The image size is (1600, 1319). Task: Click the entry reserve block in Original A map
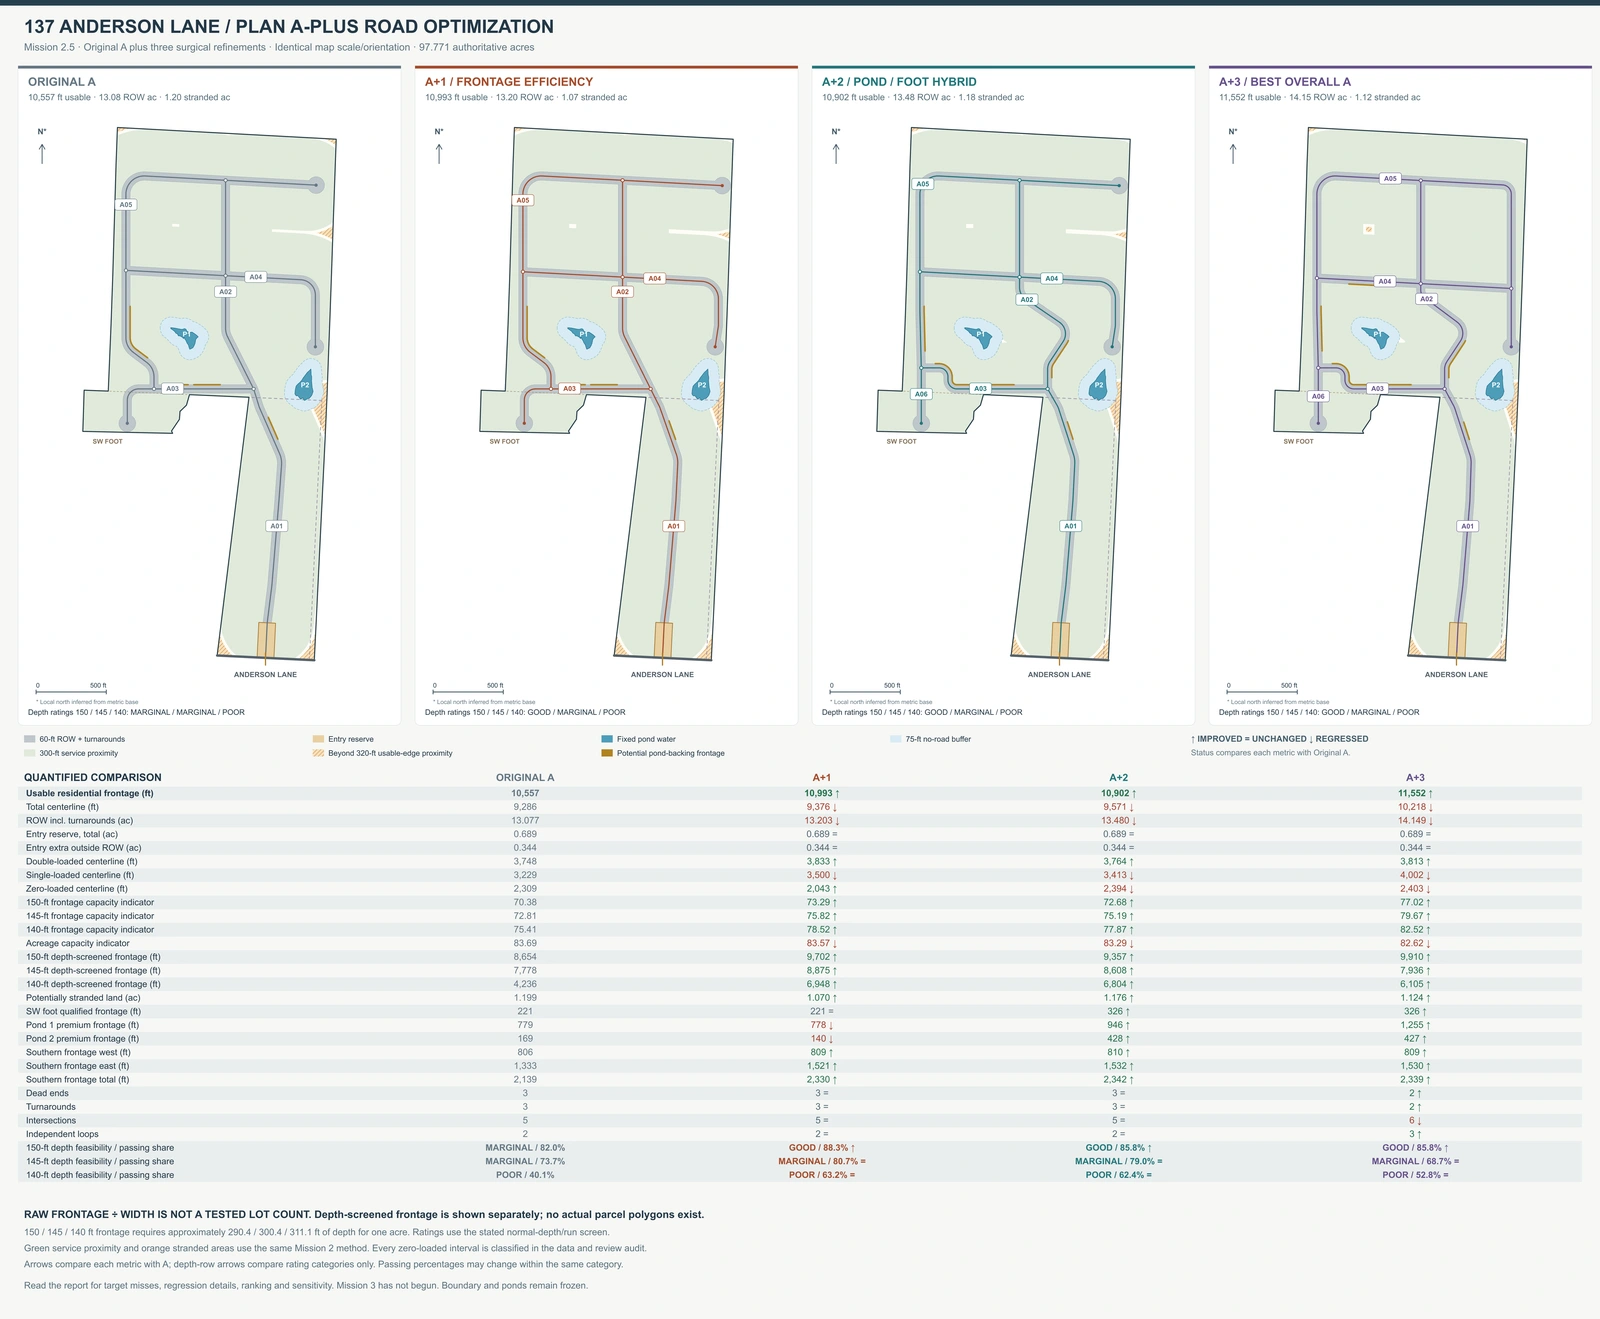[x=266, y=639]
